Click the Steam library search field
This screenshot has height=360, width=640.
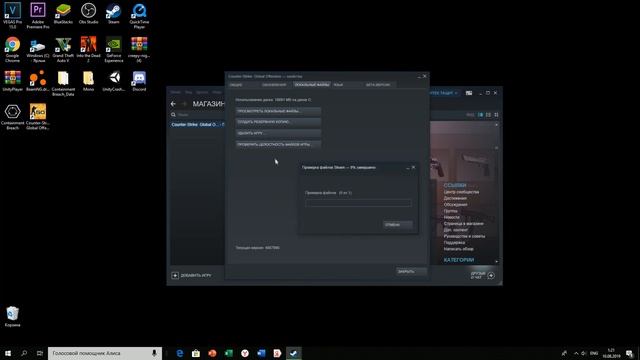(200, 115)
